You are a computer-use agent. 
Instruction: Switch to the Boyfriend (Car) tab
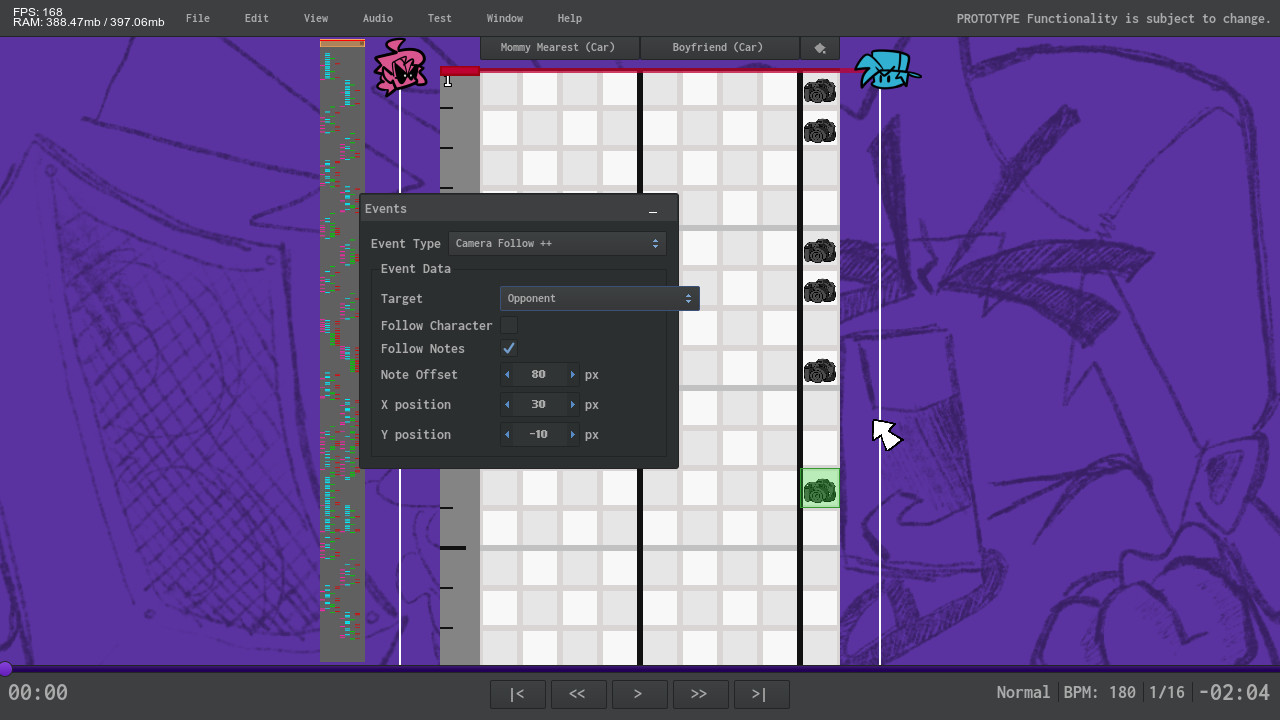click(x=720, y=47)
